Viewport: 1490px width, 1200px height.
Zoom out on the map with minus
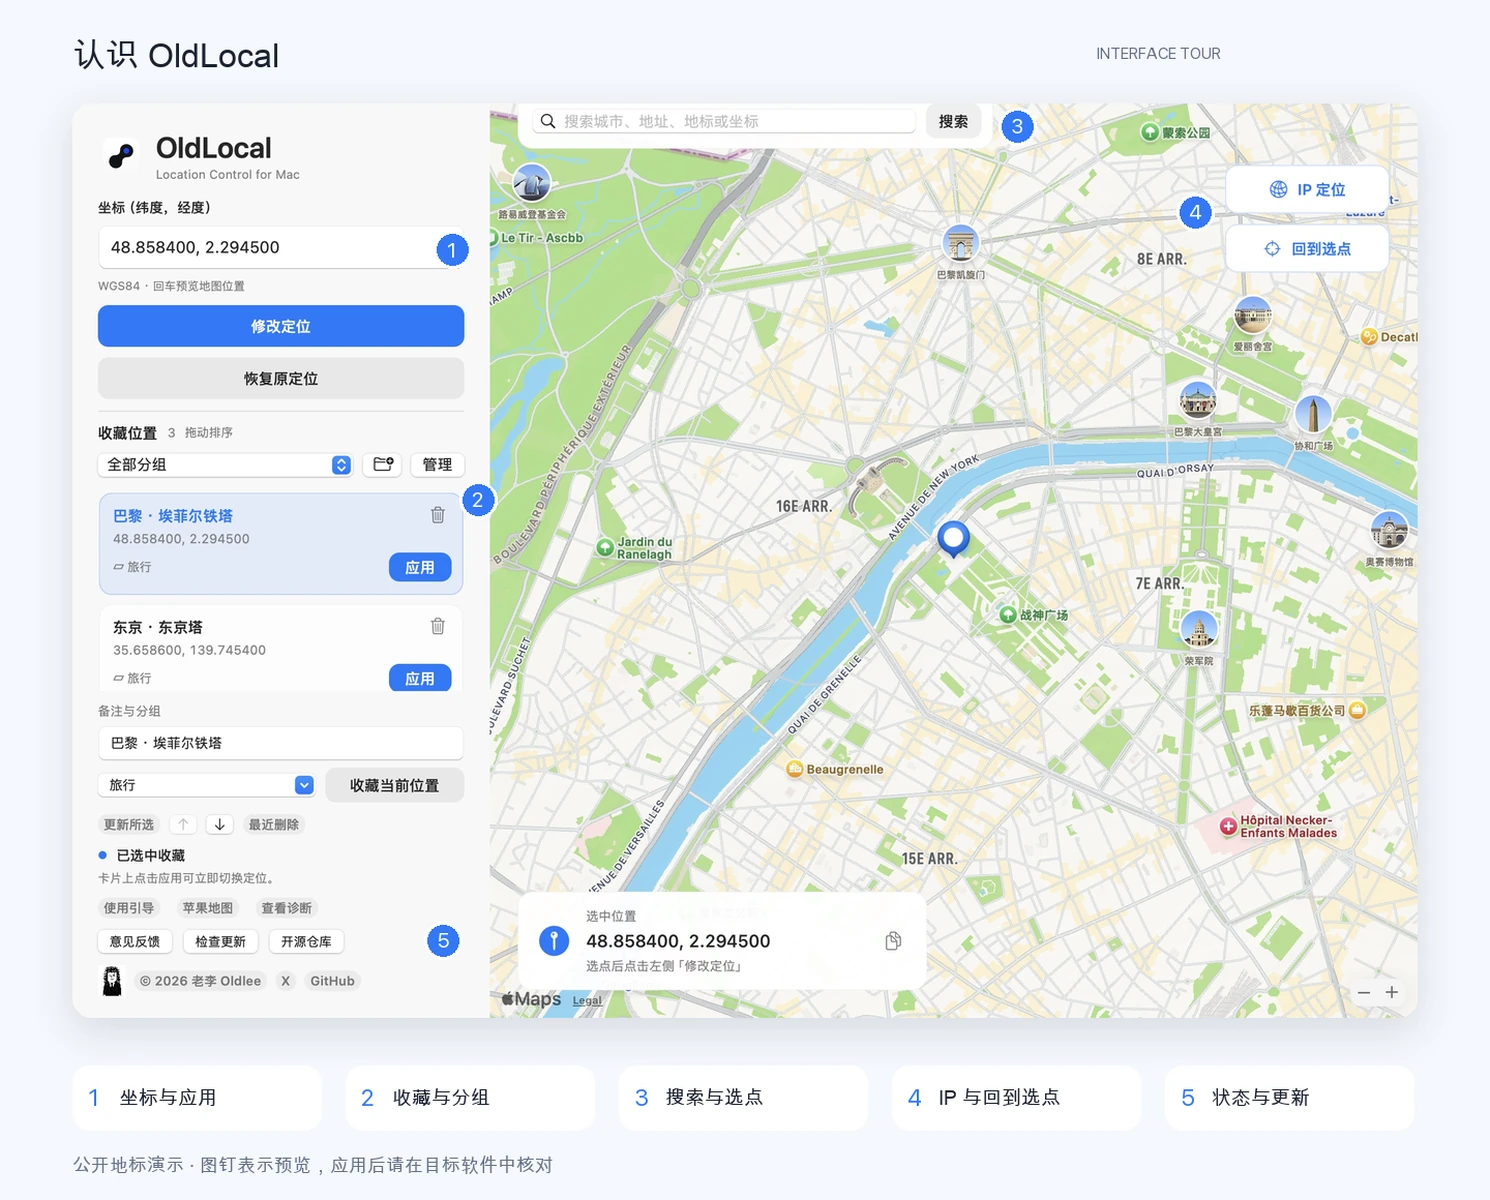pos(1364,992)
